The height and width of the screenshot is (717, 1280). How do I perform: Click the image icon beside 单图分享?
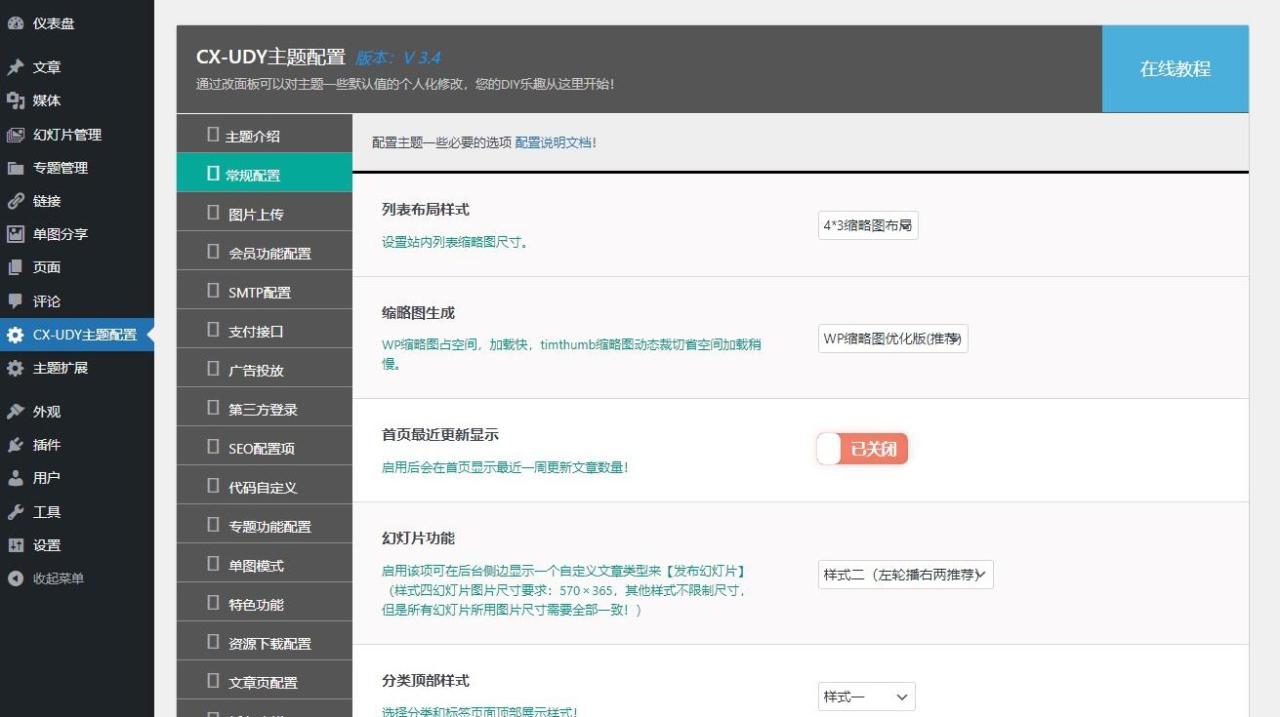click(15, 234)
